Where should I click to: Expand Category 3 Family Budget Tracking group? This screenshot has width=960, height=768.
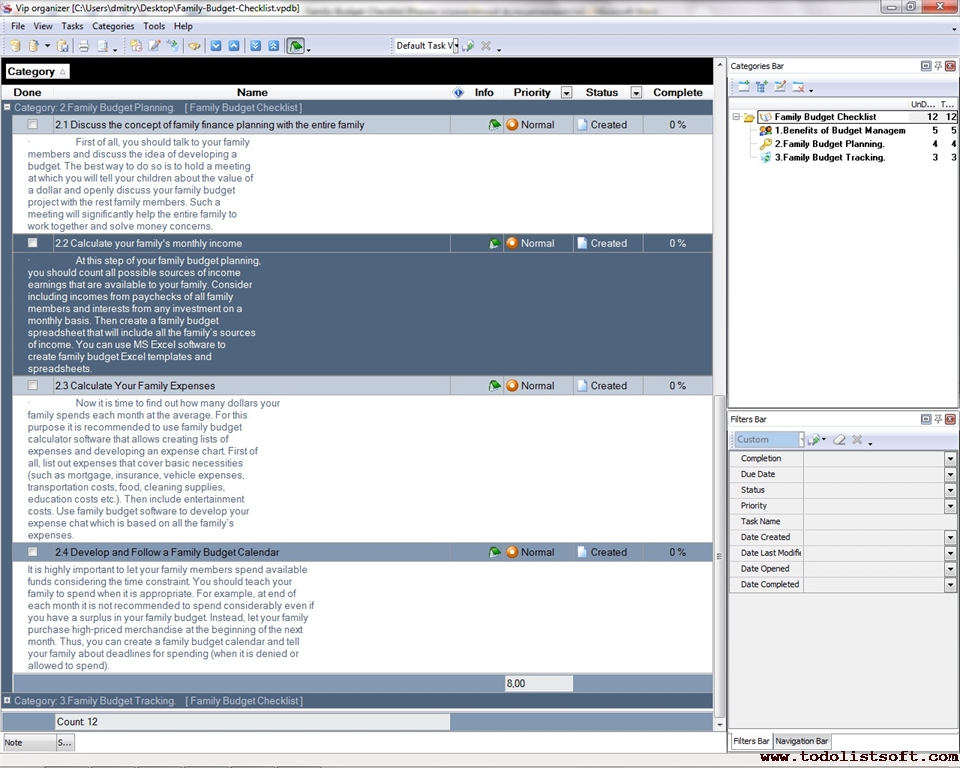pyautogui.click(x=7, y=701)
